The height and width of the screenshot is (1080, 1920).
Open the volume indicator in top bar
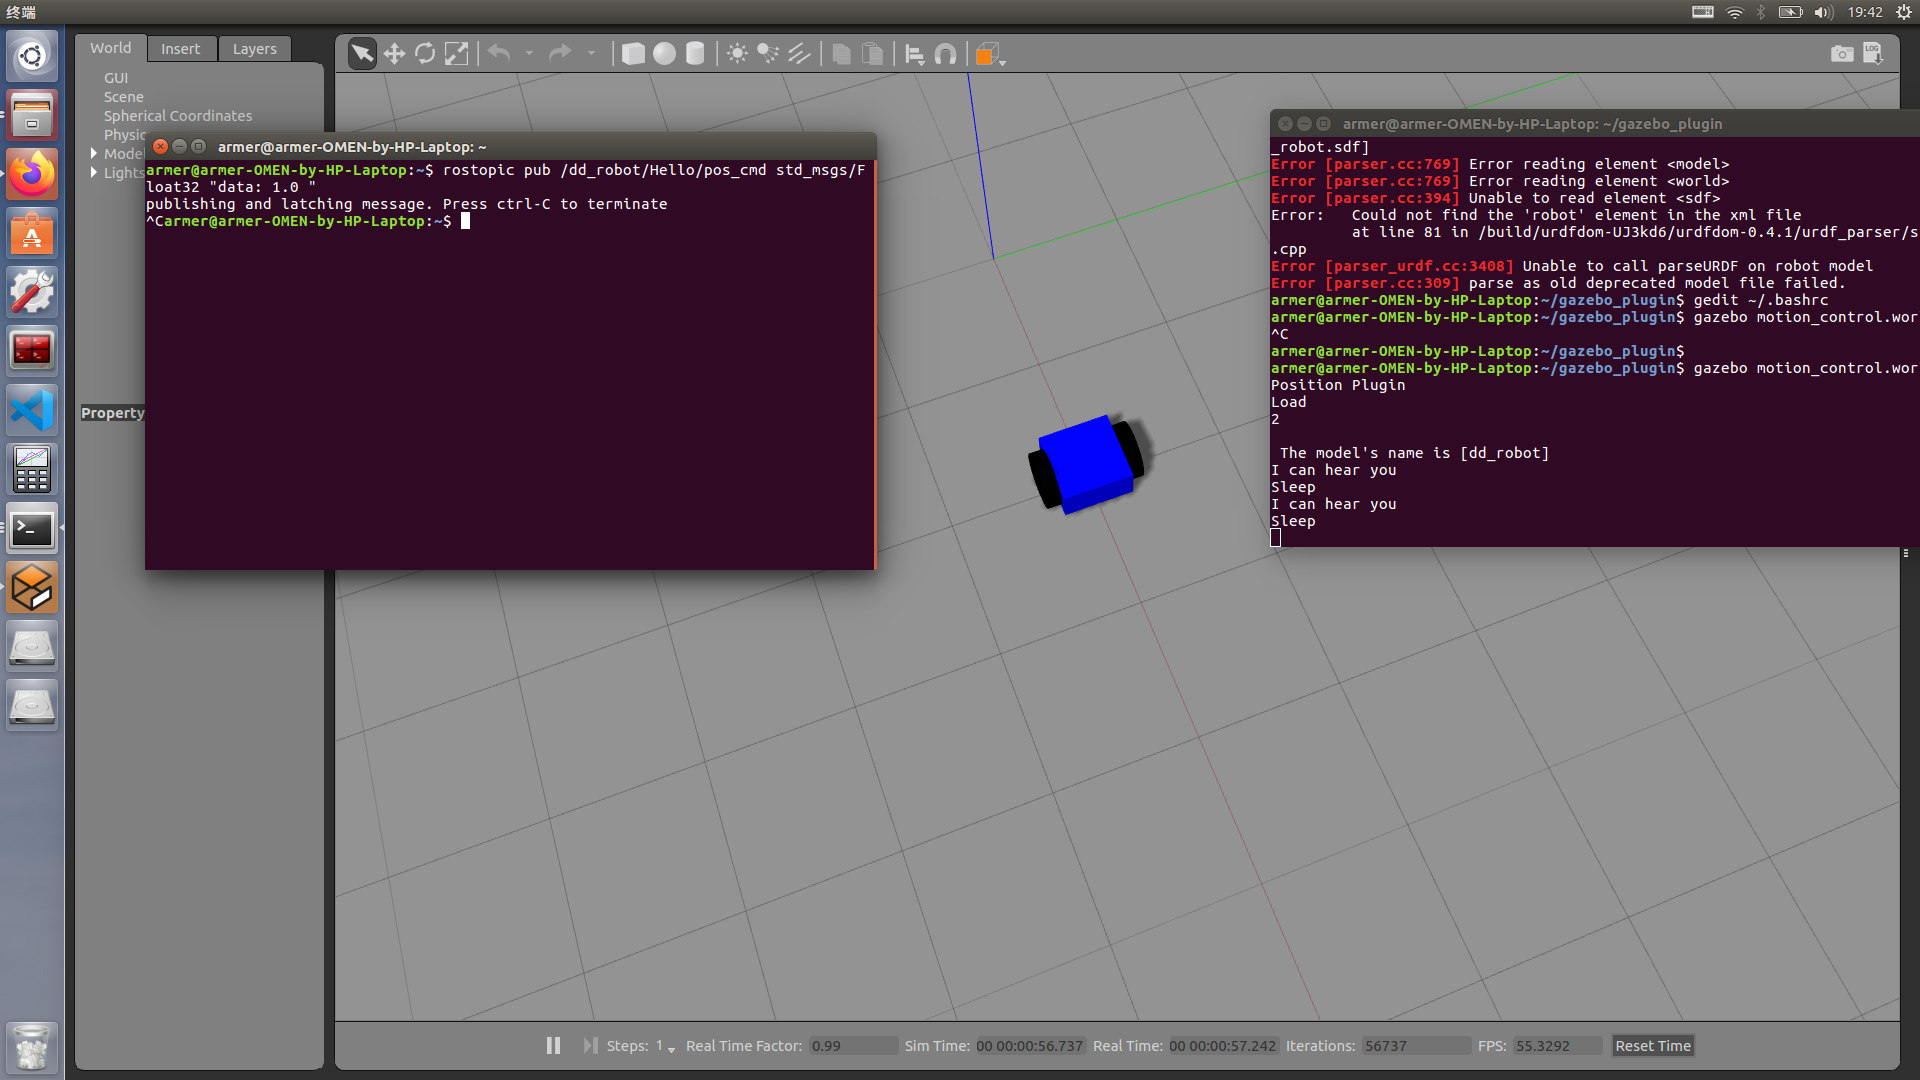click(x=1823, y=12)
